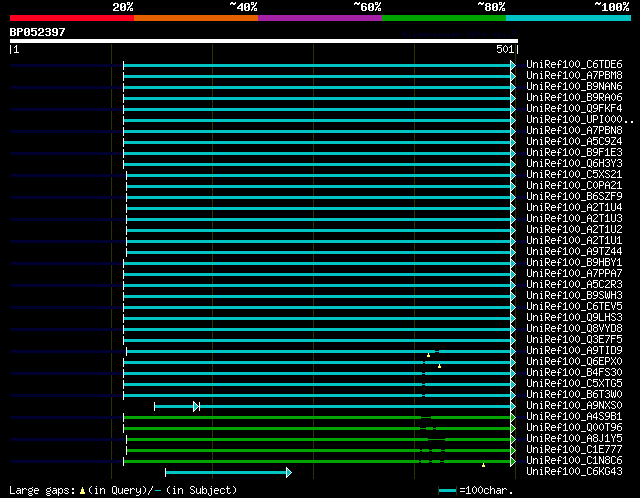Select the UniRef100_C6TEV5 label
Screen dimensions: 640x498
[574, 307]
